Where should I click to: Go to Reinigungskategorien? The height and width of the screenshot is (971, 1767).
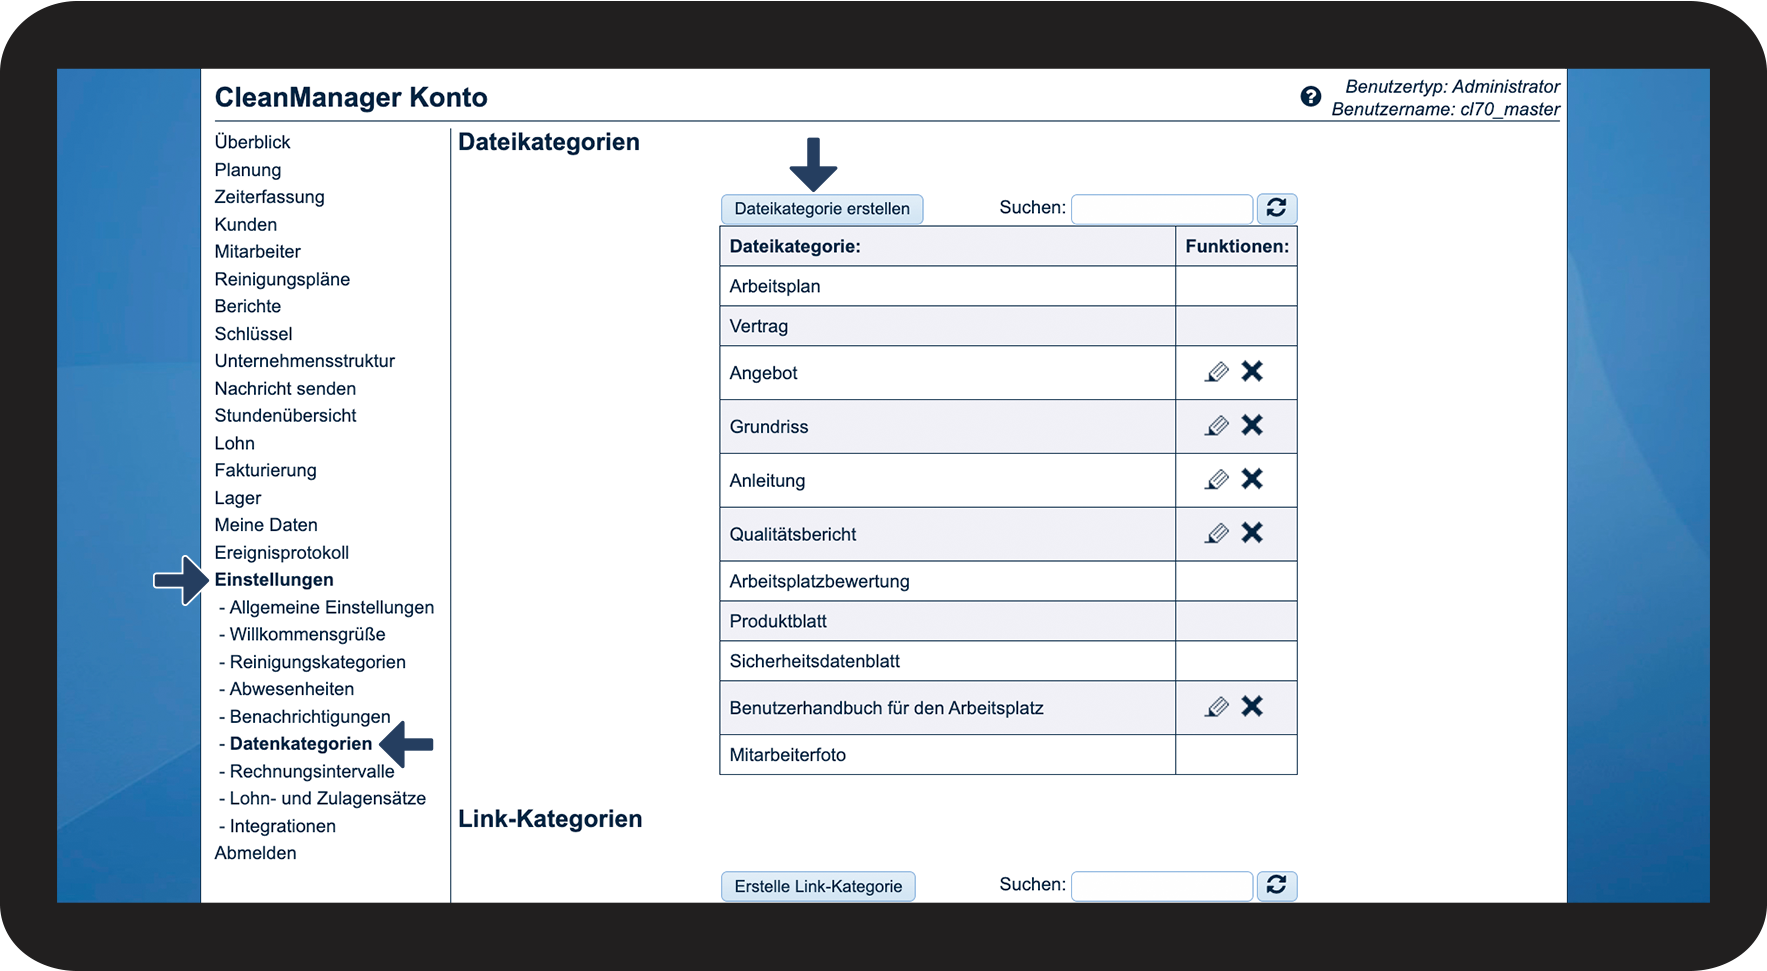pos(318,662)
